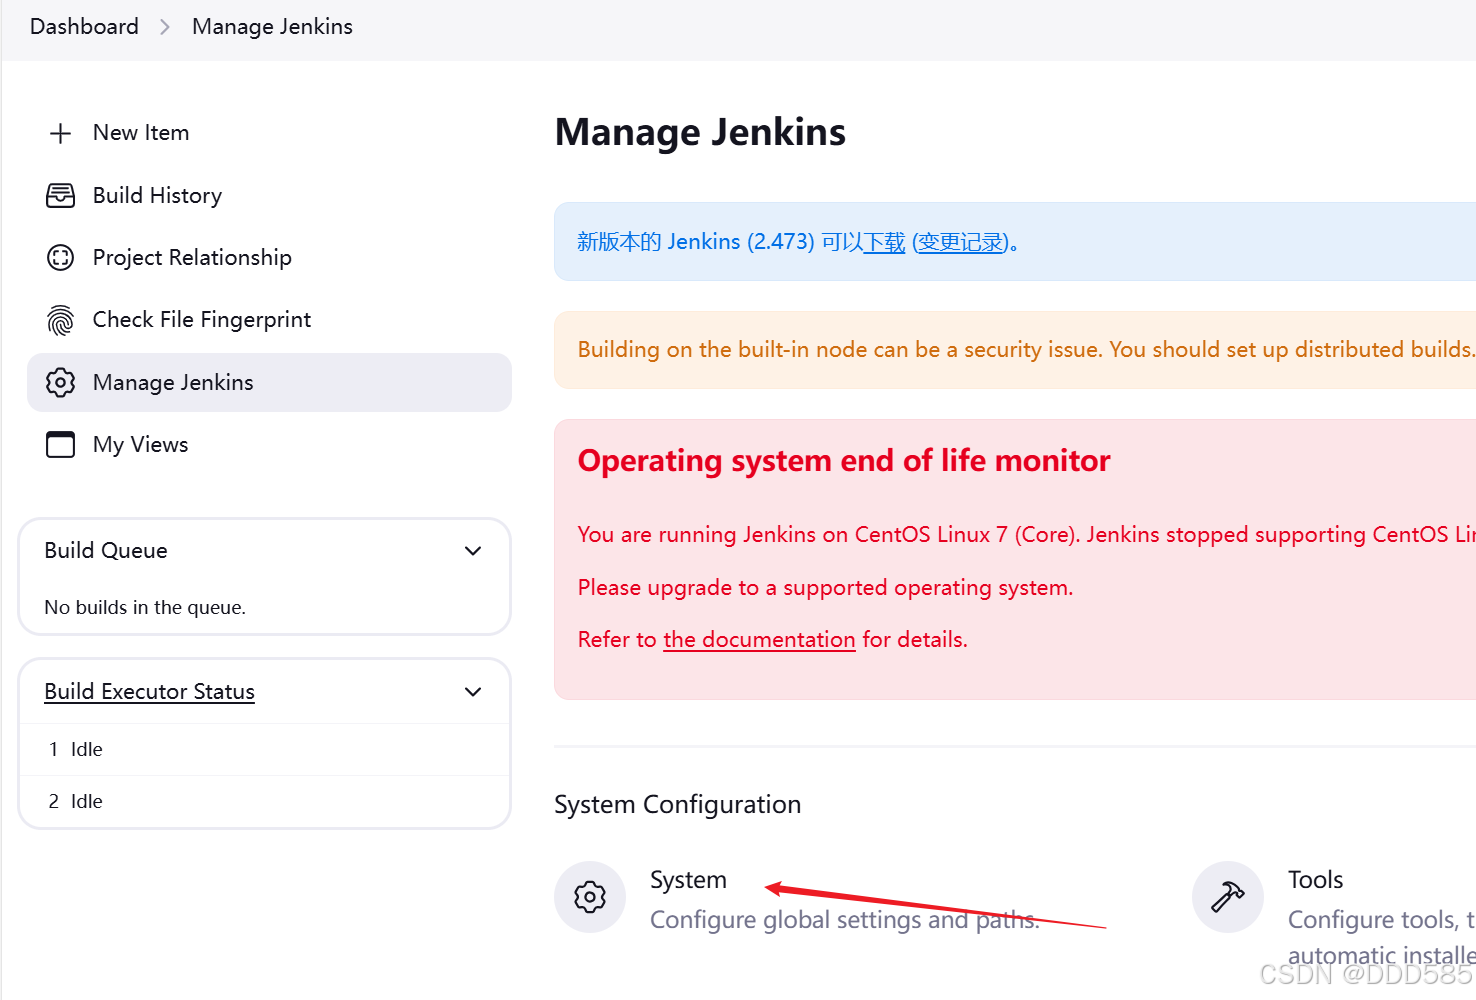Click the 下载 download link
The image size is (1476, 1000).
click(884, 242)
